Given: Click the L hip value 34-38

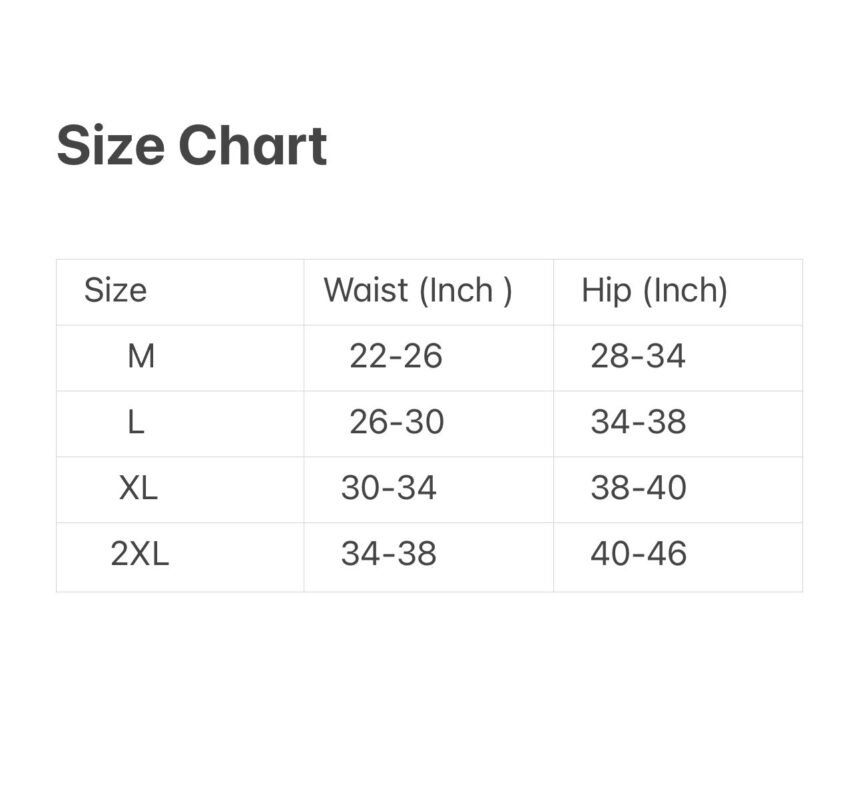Looking at the screenshot, I should pos(638,422).
